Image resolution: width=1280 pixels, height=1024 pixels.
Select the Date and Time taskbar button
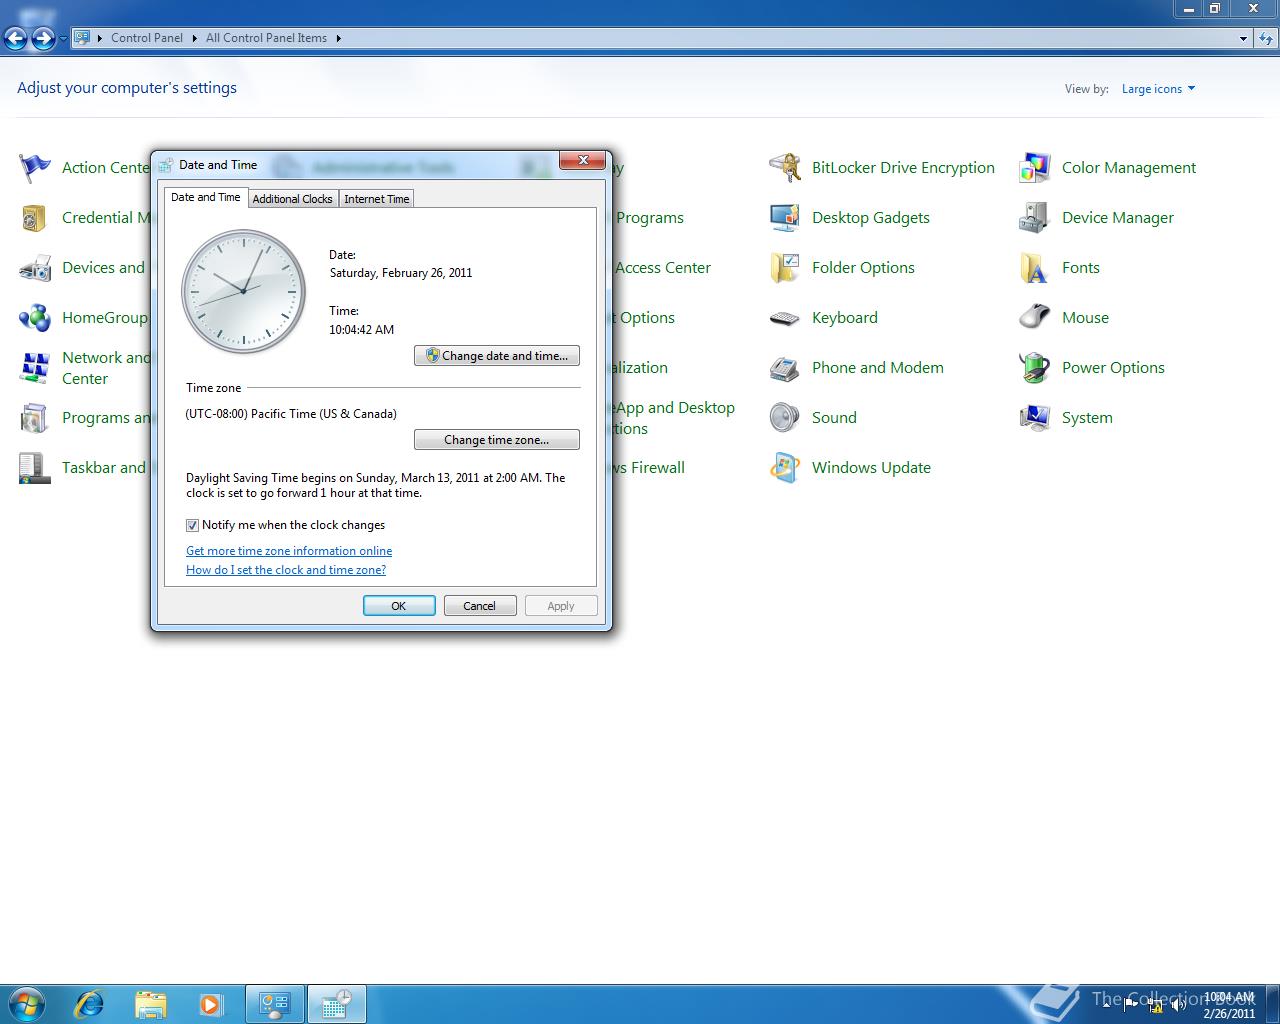336,1003
